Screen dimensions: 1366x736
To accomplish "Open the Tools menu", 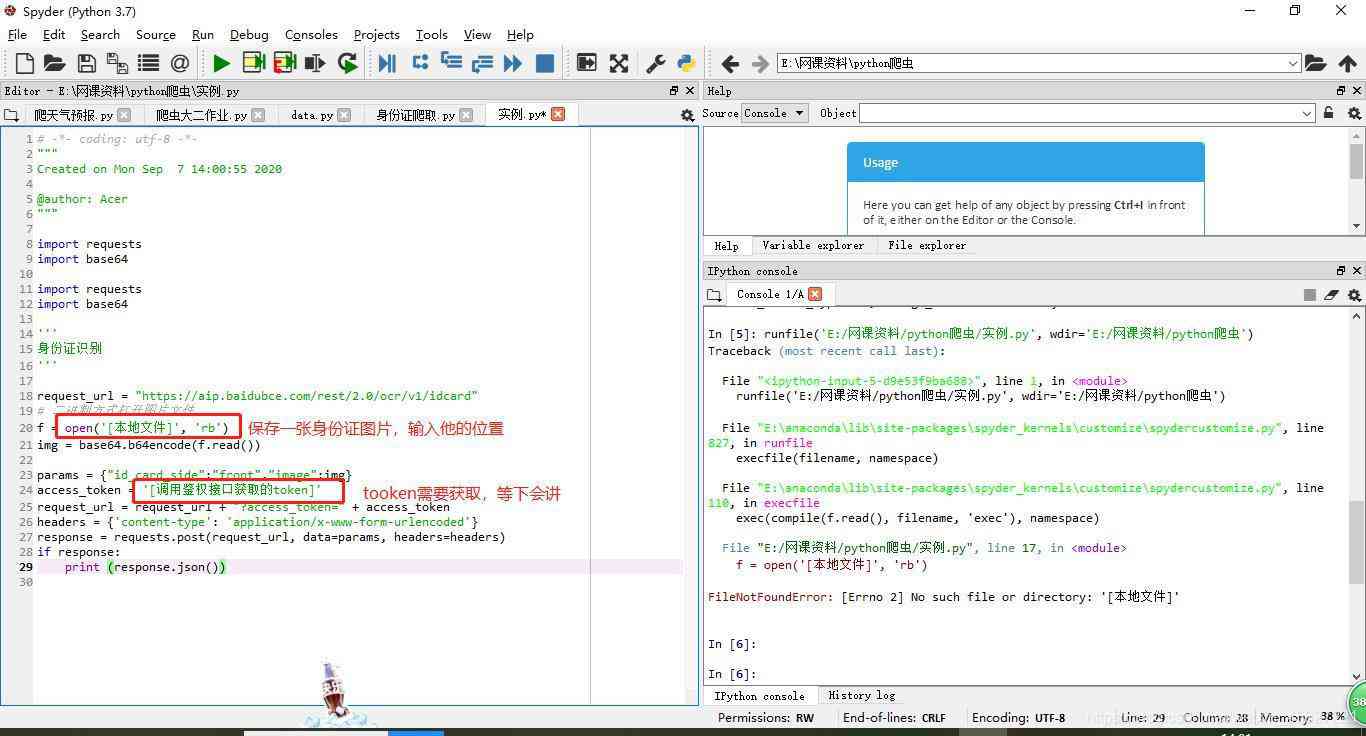I will pos(431,34).
